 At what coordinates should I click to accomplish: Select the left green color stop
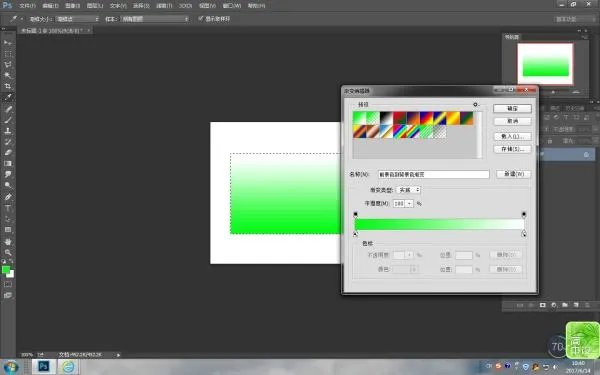(355, 234)
